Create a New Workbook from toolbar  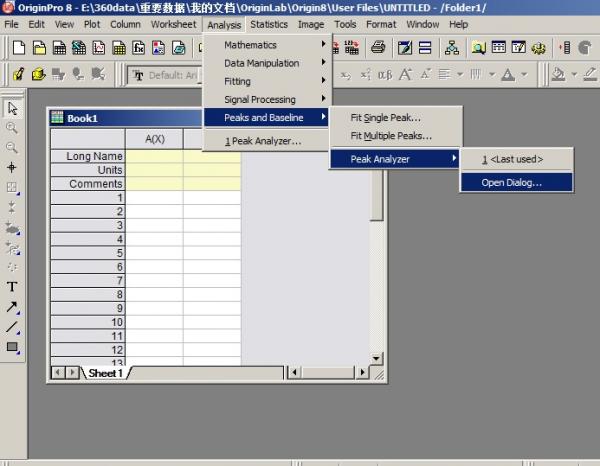coord(59,48)
